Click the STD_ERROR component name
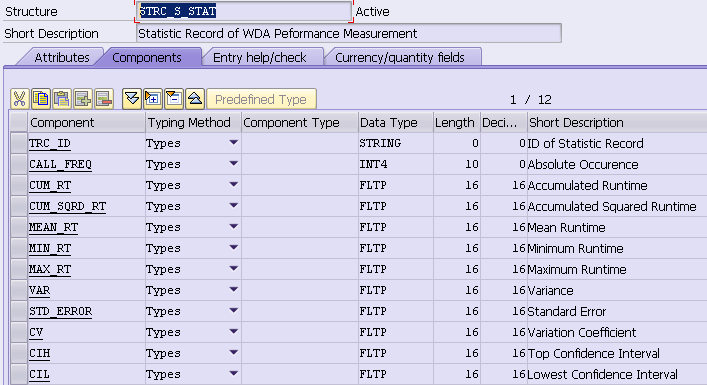The width and height of the screenshot is (707, 385). 60,311
